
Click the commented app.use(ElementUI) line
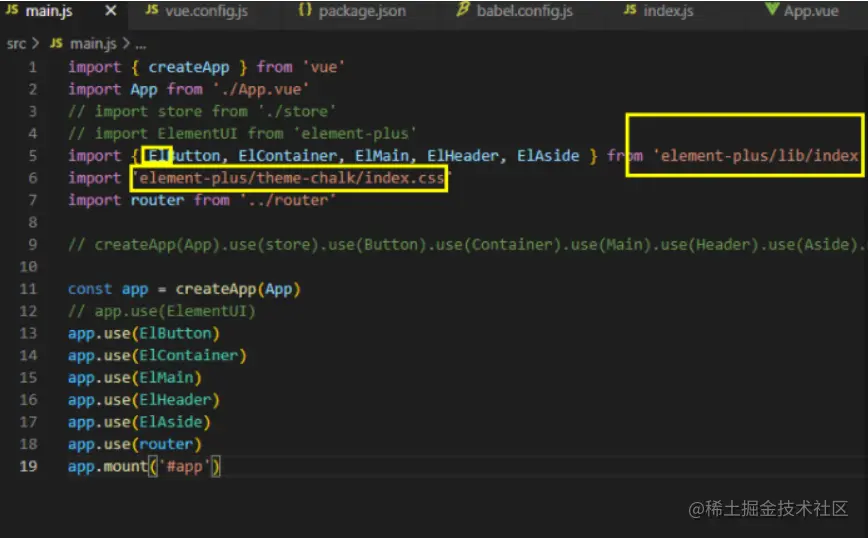(x=162, y=311)
